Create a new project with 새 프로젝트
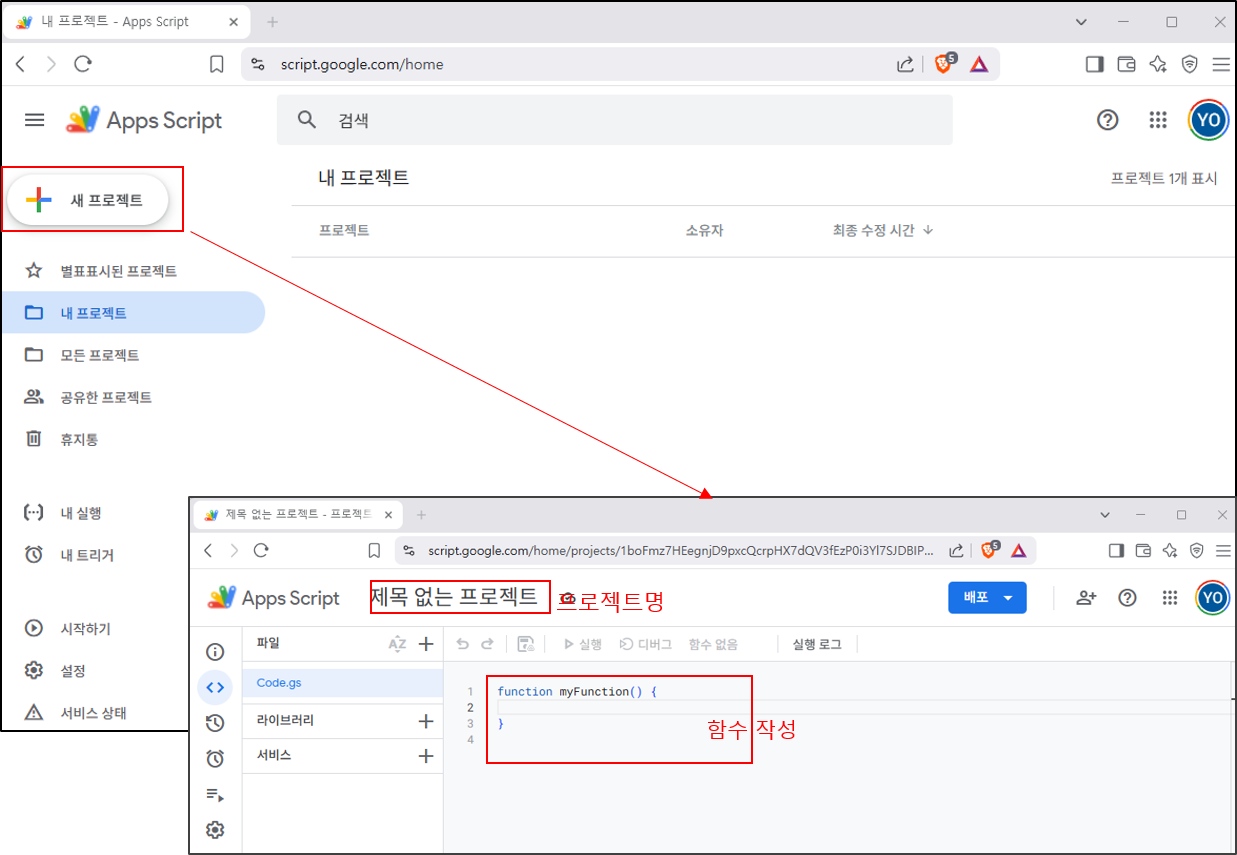The height and width of the screenshot is (855, 1237). [88, 200]
